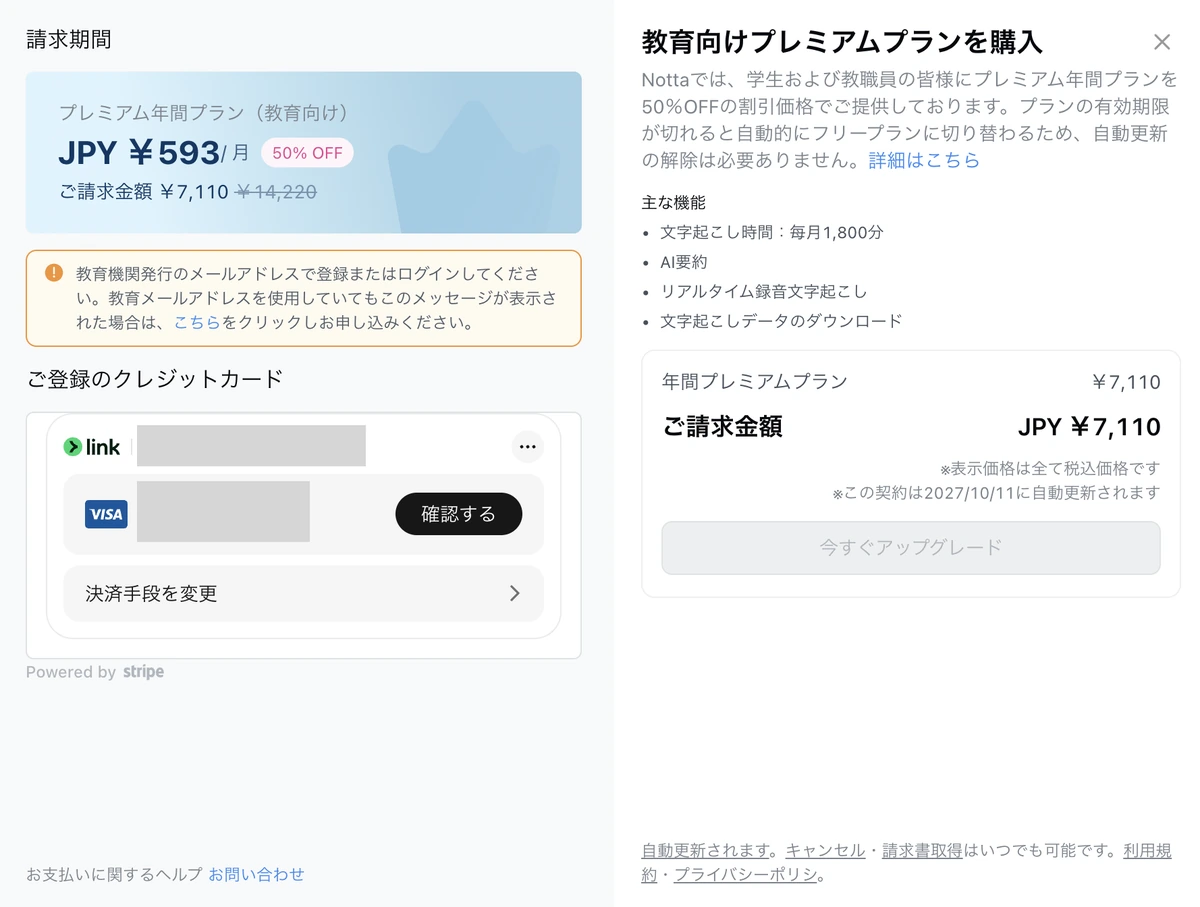This screenshot has width=1200, height=907.
Task: Click リアルタイム録音文字起こし feature item
Action: click(764, 292)
